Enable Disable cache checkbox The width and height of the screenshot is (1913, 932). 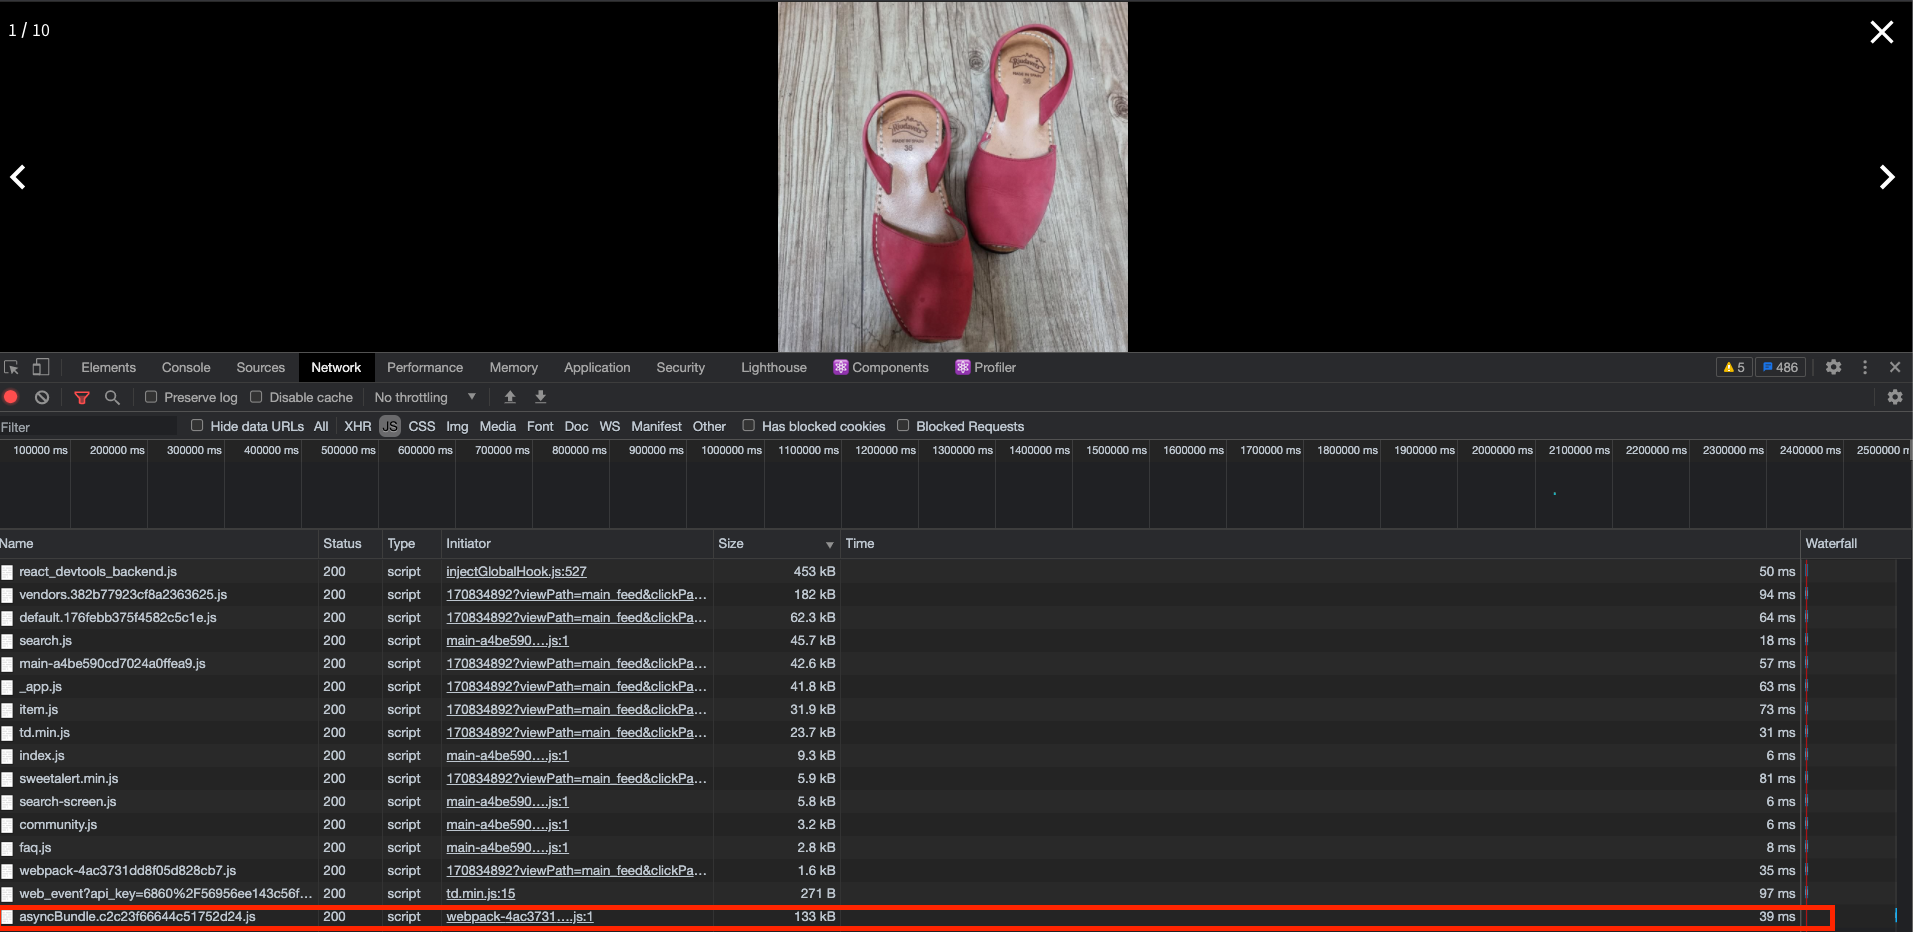click(256, 397)
